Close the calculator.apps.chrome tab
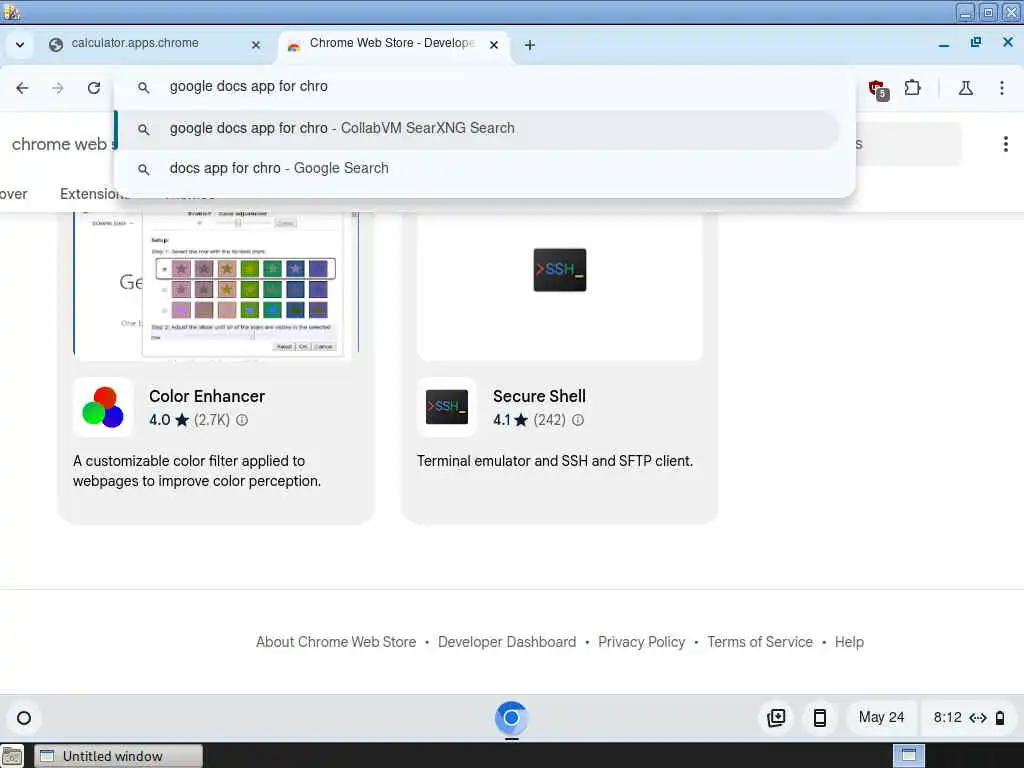The image size is (1024, 768). click(x=256, y=45)
